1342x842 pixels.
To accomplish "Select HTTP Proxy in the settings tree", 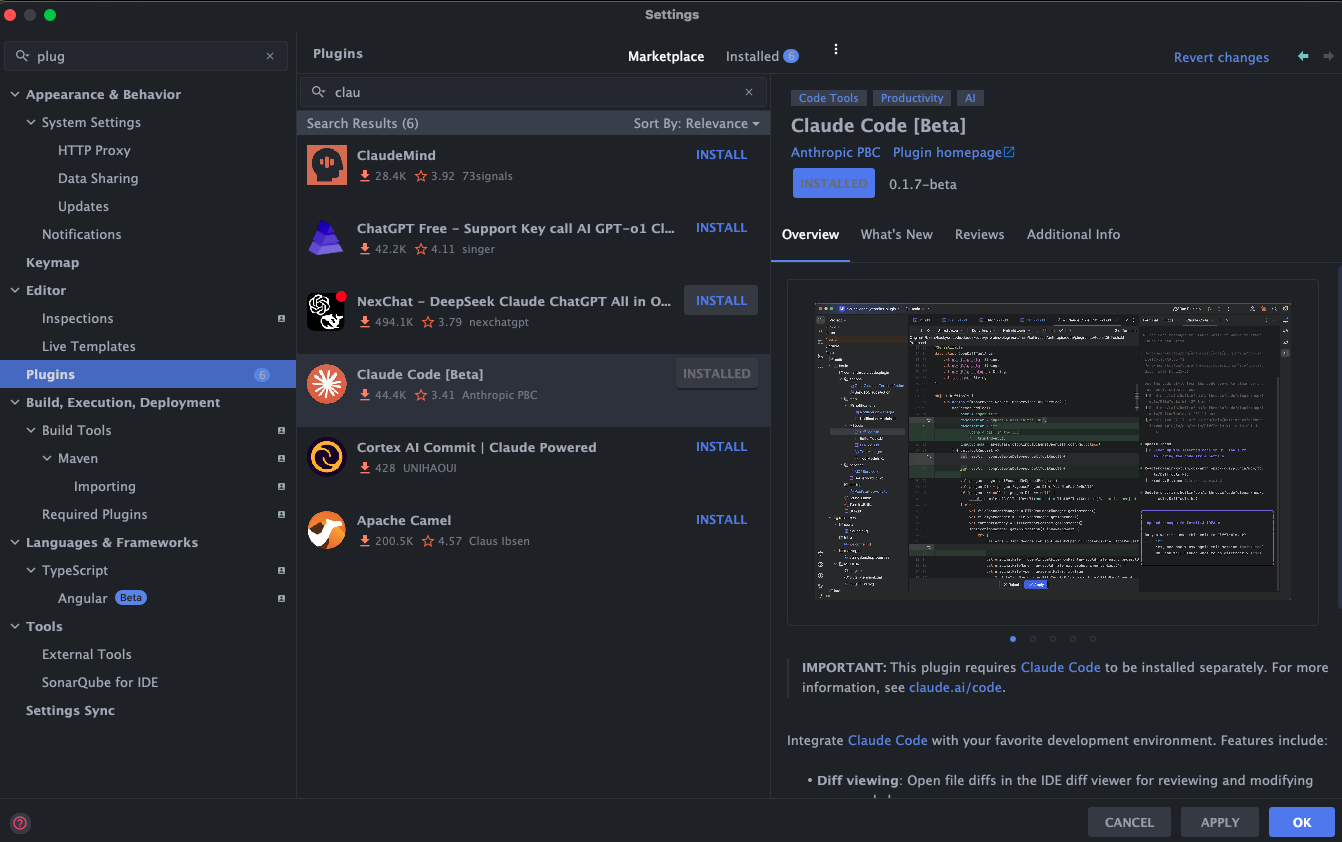I will click(94, 151).
